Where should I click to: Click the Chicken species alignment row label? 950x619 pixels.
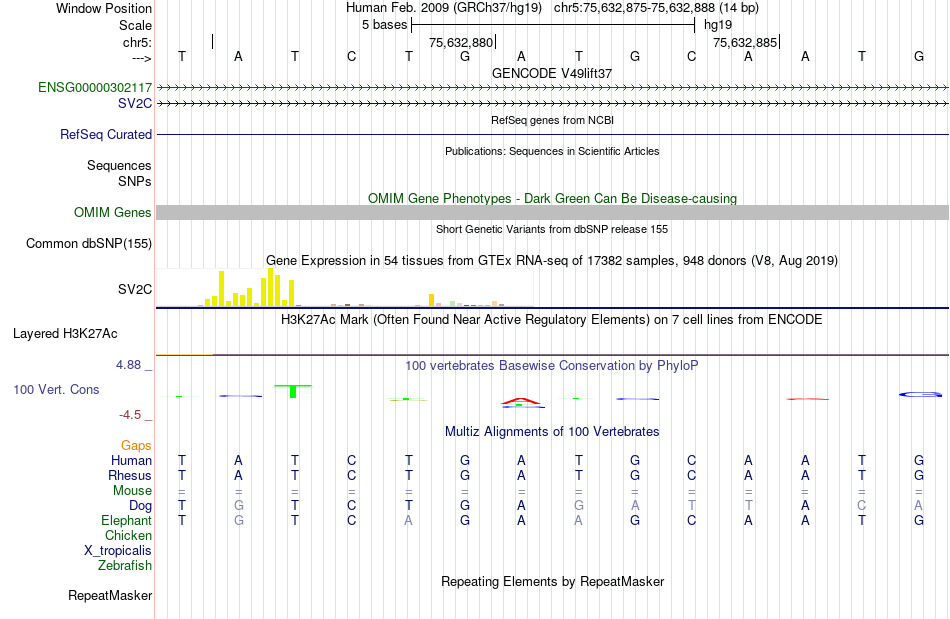pyautogui.click(x=128, y=535)
